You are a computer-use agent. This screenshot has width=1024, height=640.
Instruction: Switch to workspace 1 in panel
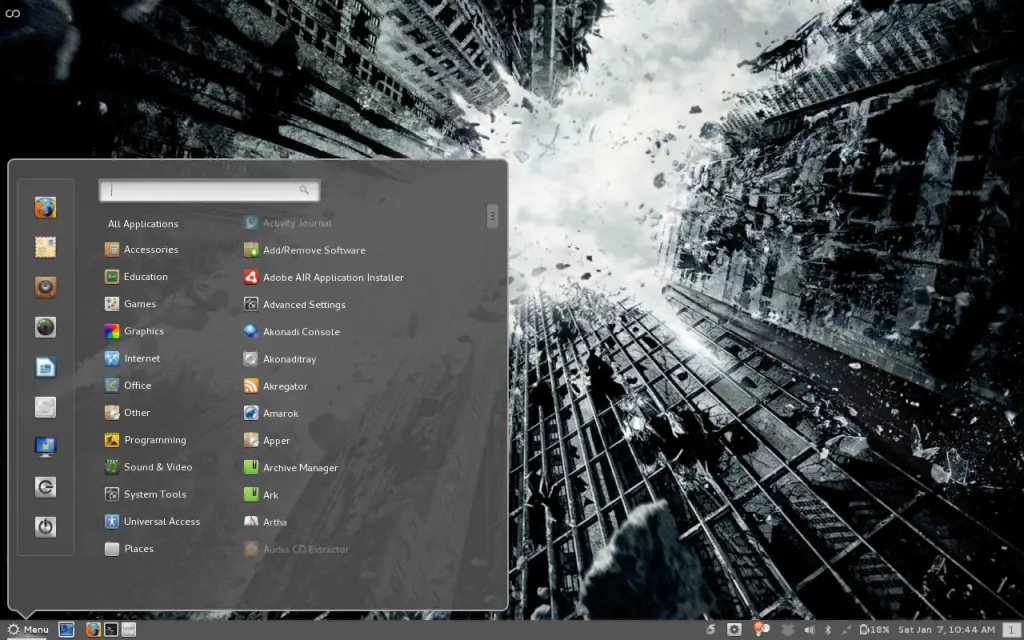(1012, 630)
